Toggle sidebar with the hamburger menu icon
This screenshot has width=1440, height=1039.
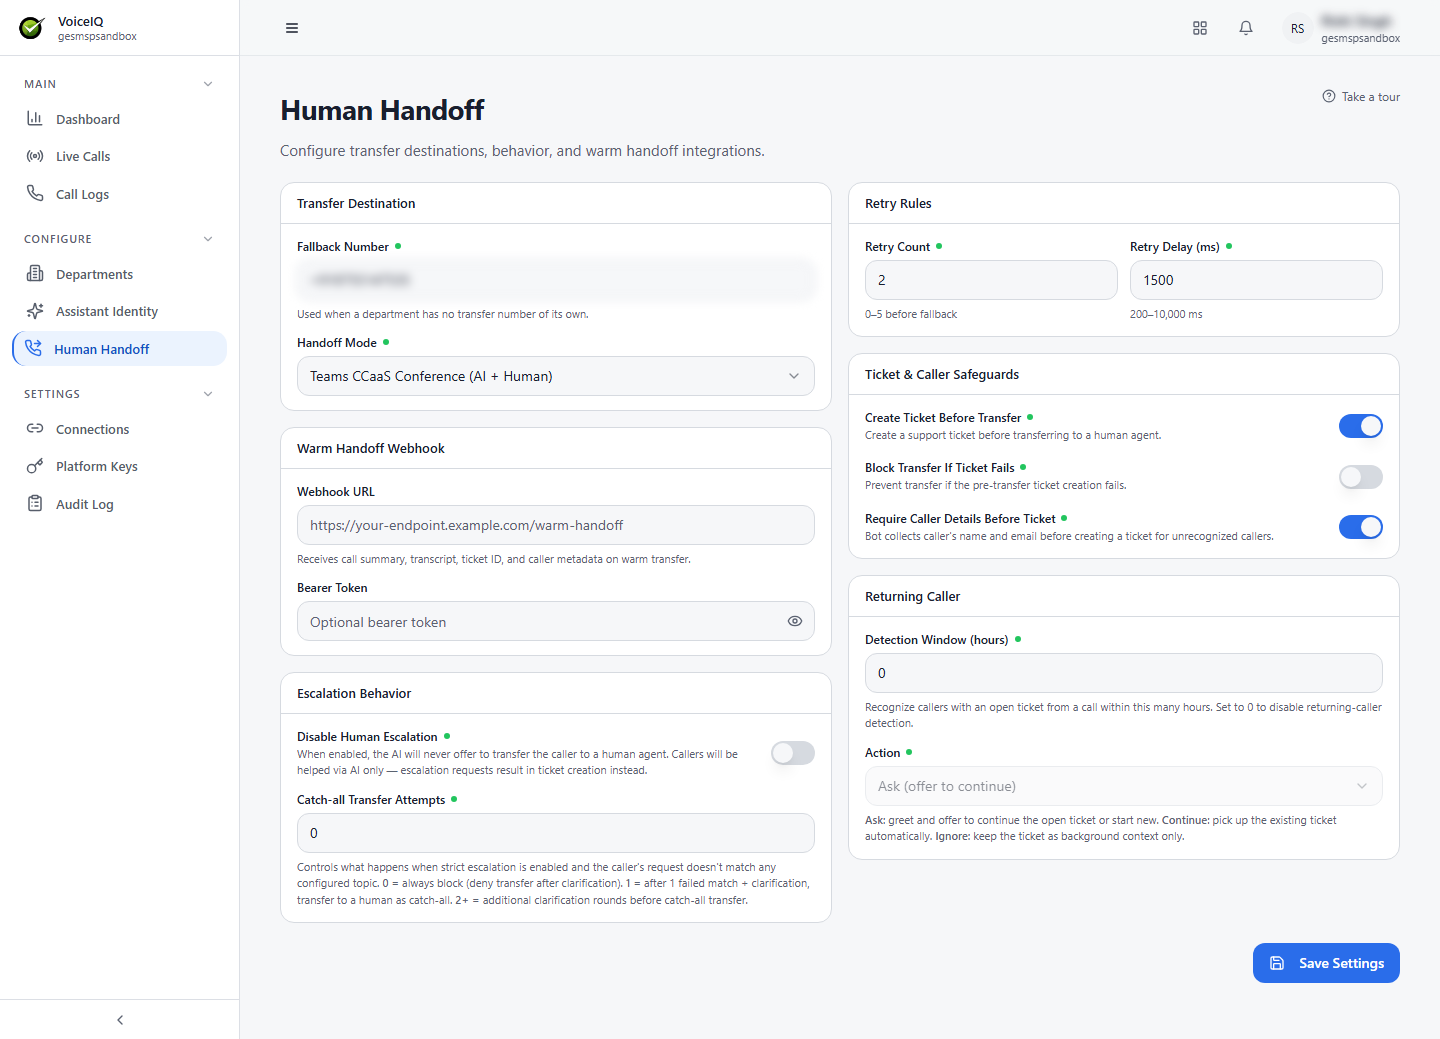point(292,28)
